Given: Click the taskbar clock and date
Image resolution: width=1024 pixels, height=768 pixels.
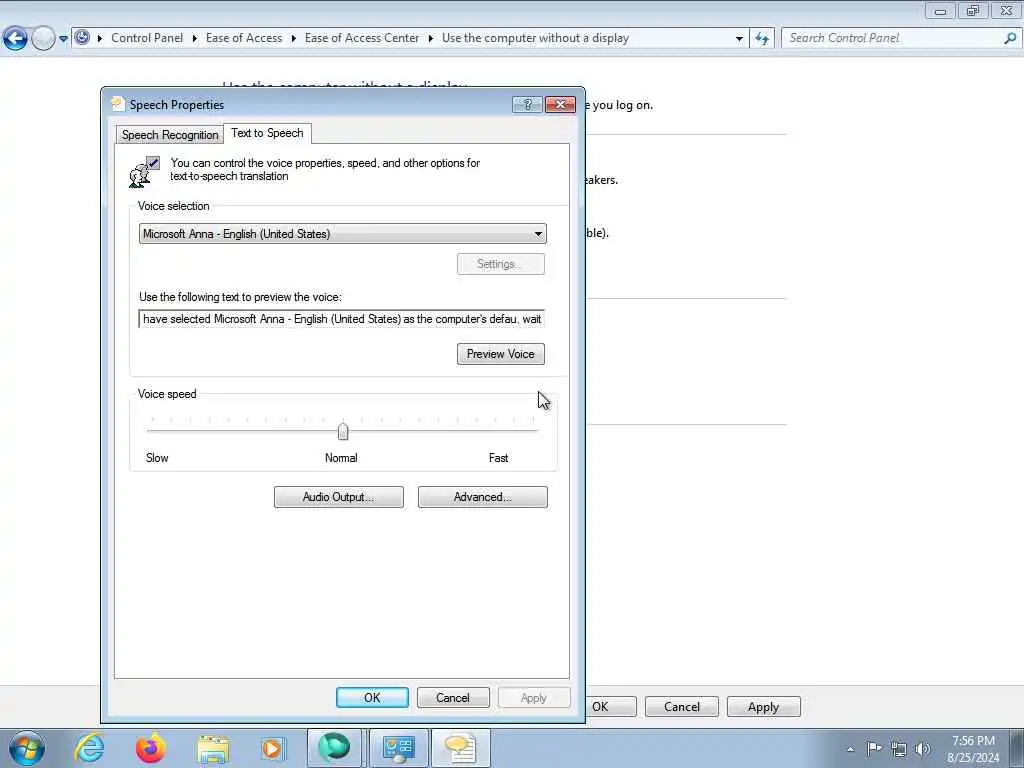Looking at the screenshot, I should (973, 749).
